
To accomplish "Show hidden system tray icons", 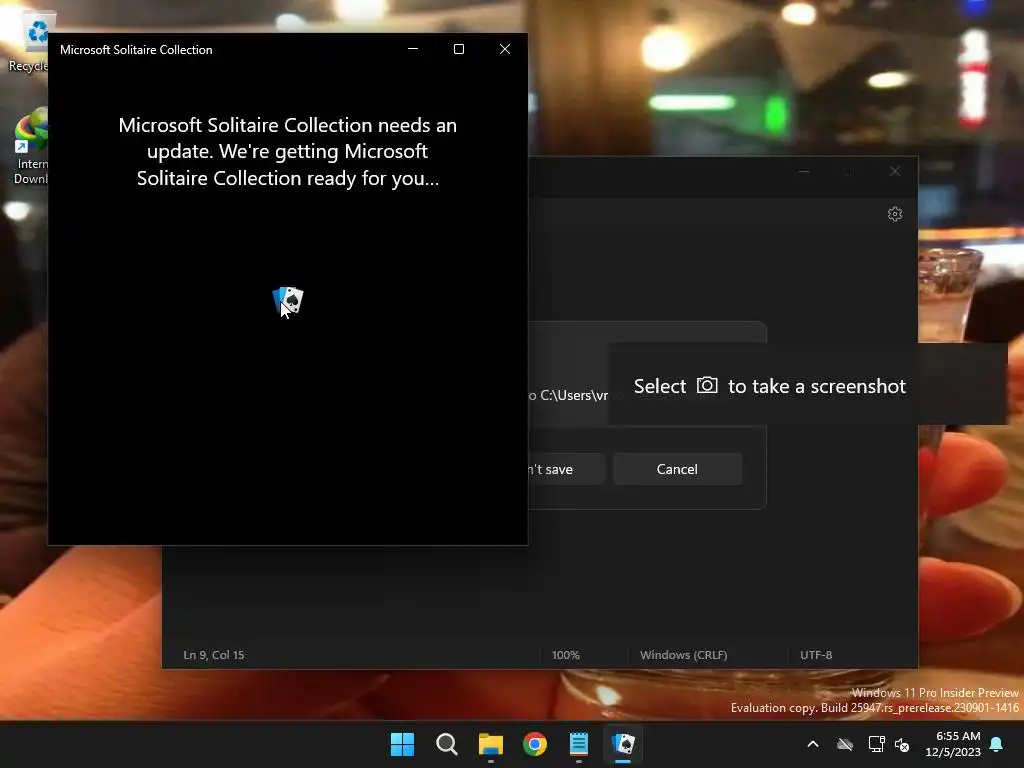I will (x=813, y=744).
